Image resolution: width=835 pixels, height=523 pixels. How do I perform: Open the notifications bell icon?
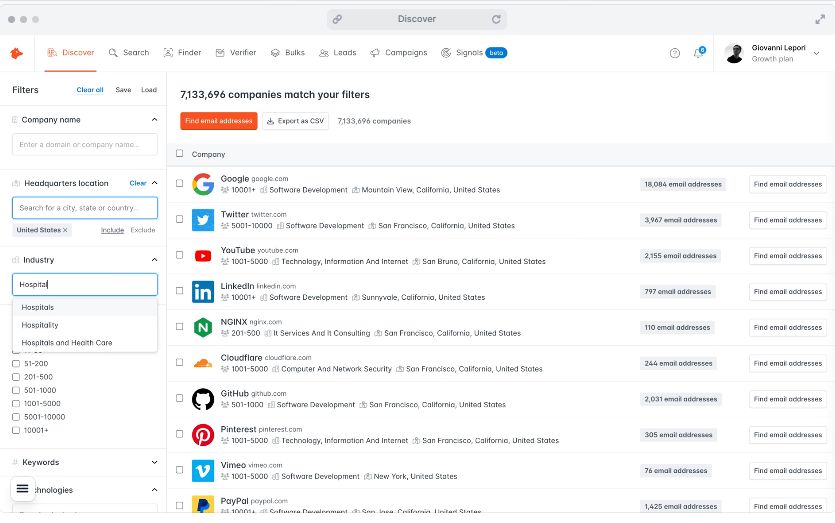click(x=699, y=52)
